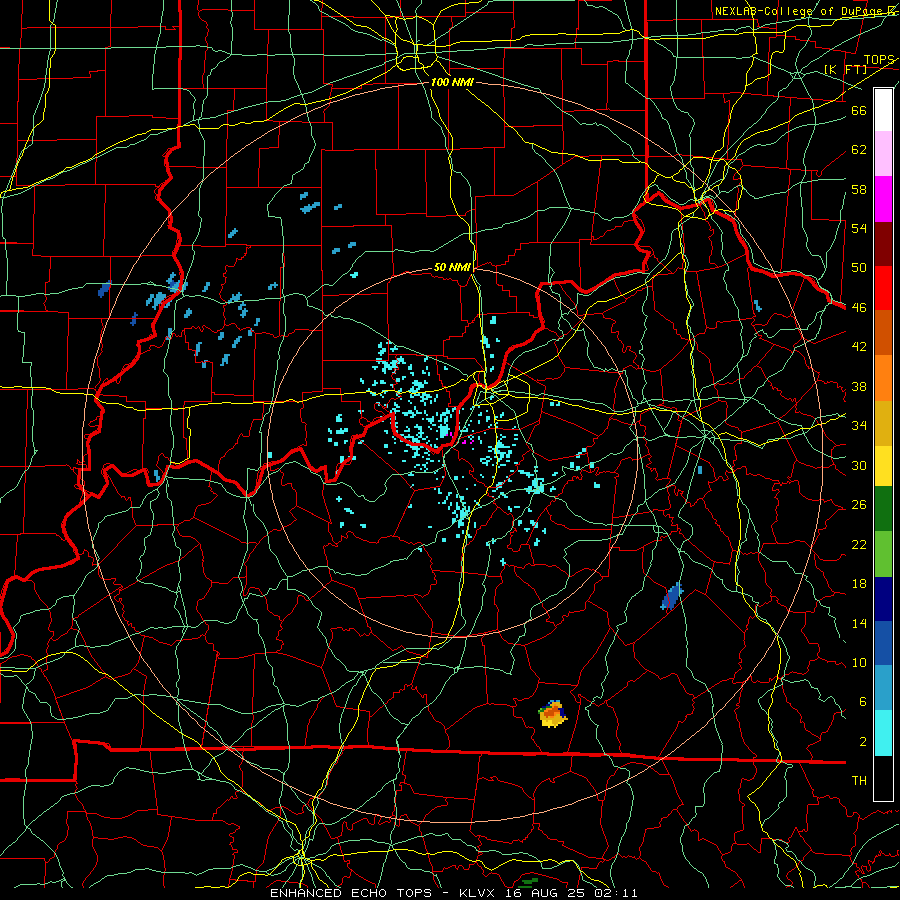Click the 50 value on legend
Viewport: 900px width, 900px height.
(859, 267)
